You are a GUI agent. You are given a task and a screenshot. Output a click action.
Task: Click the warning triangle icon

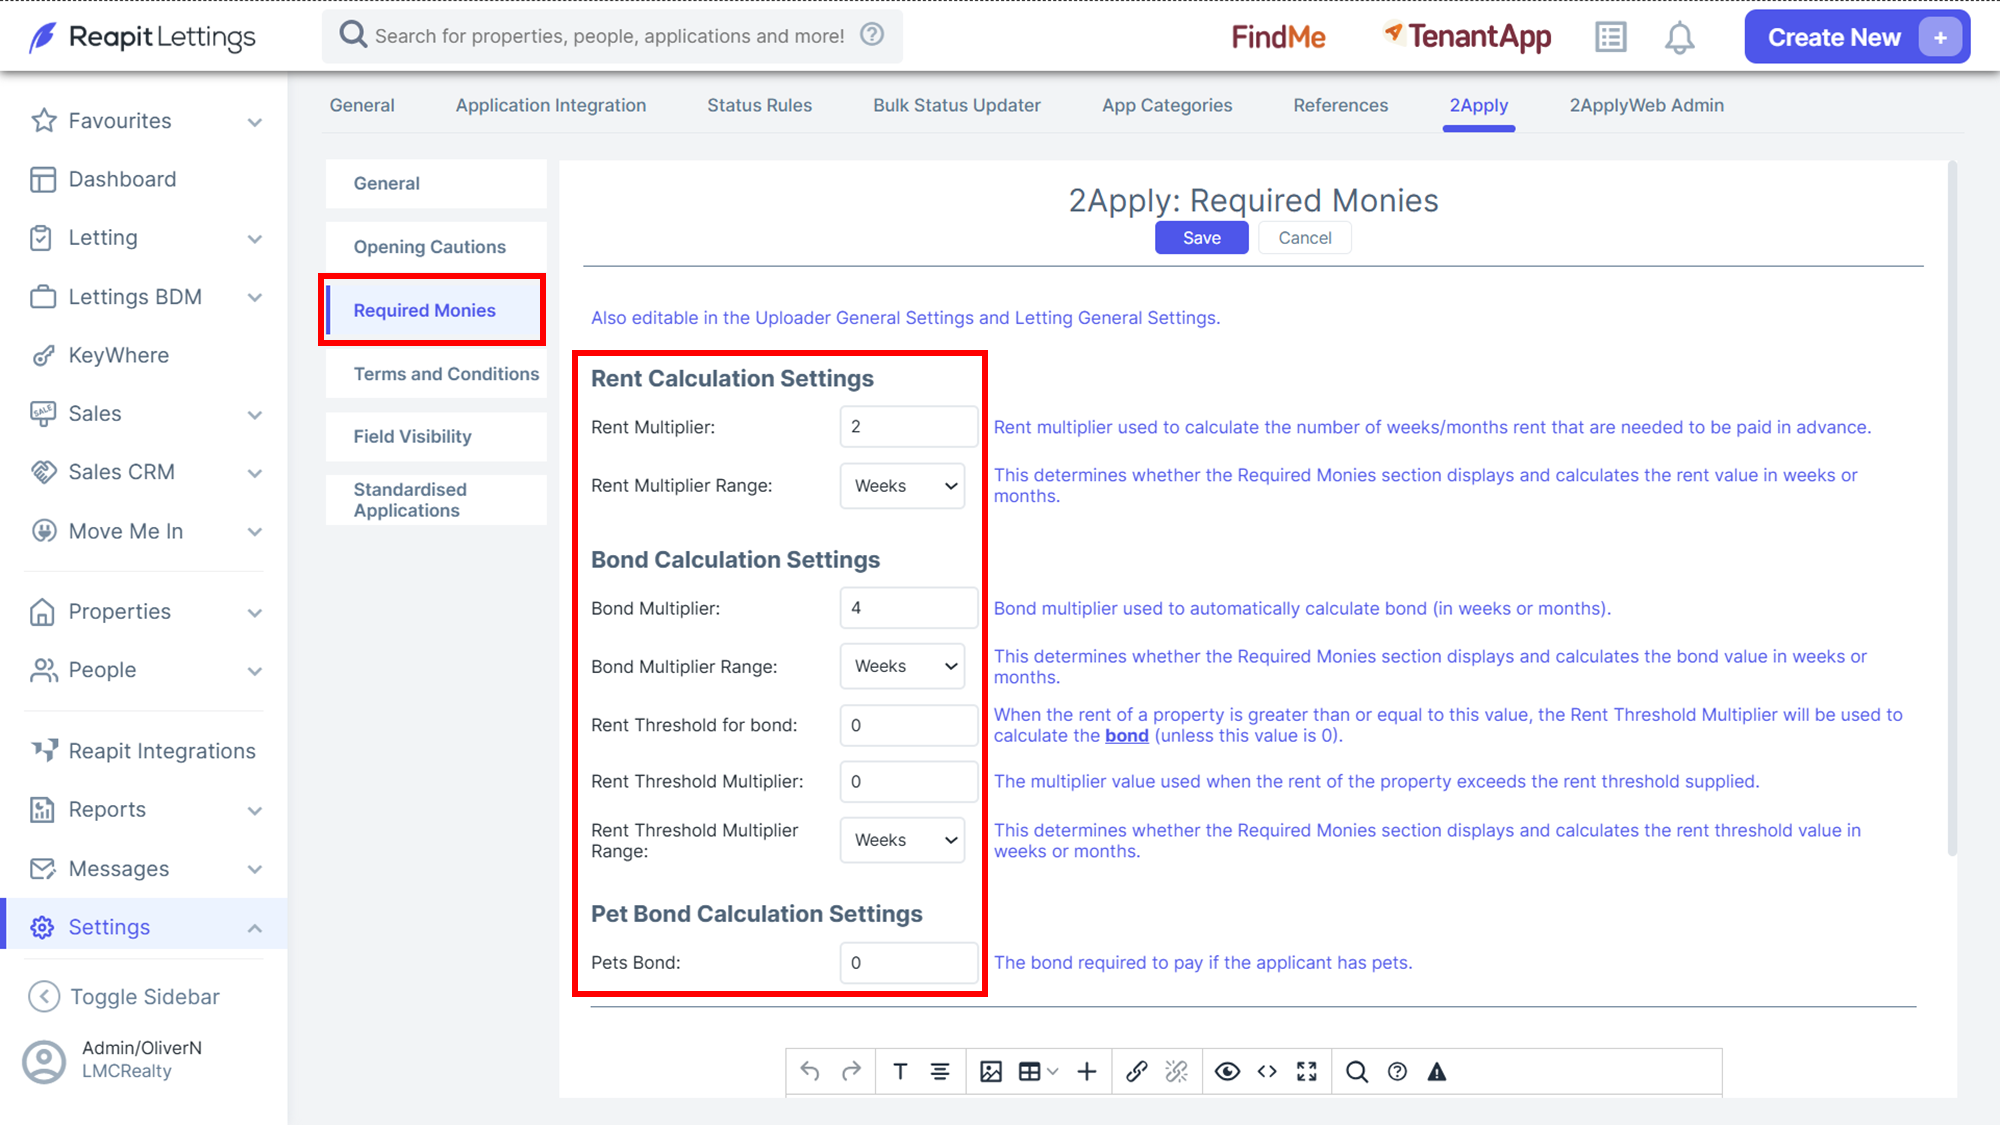tap(1437, 1072)
